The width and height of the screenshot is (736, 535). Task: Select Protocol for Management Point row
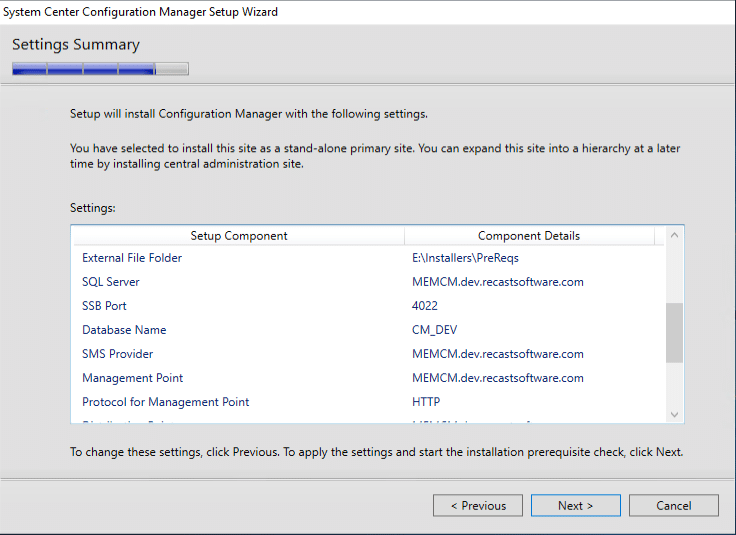[166, 402]
